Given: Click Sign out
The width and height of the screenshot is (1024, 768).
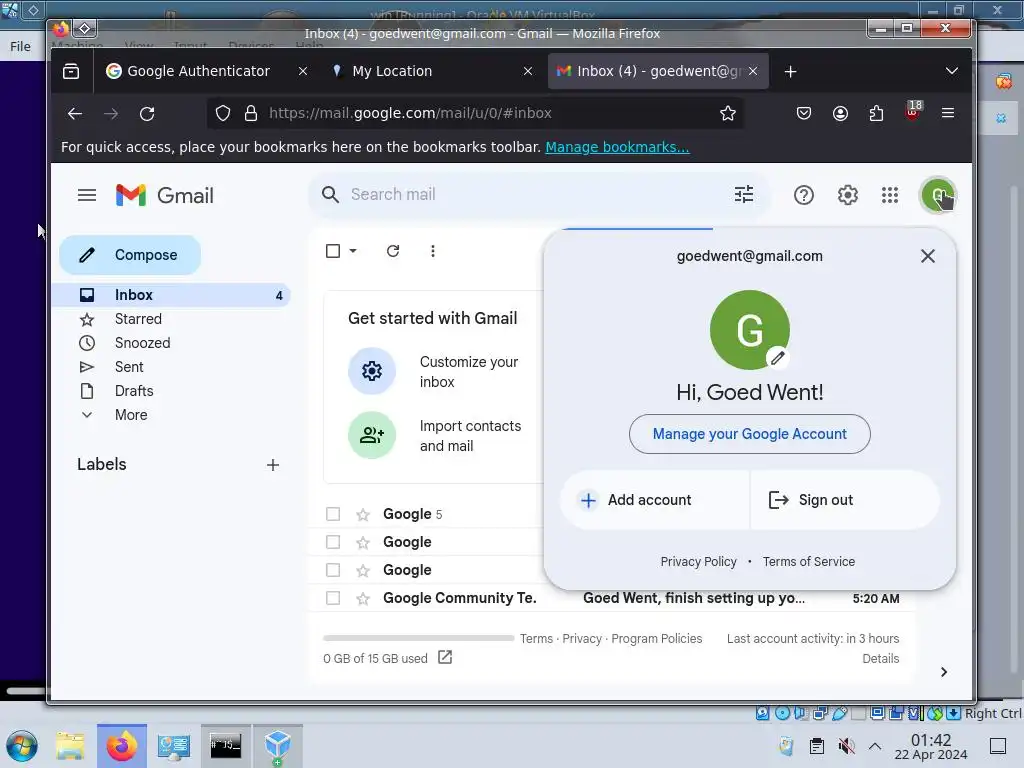Looking at the screenshot, I should tap(845, 500).
